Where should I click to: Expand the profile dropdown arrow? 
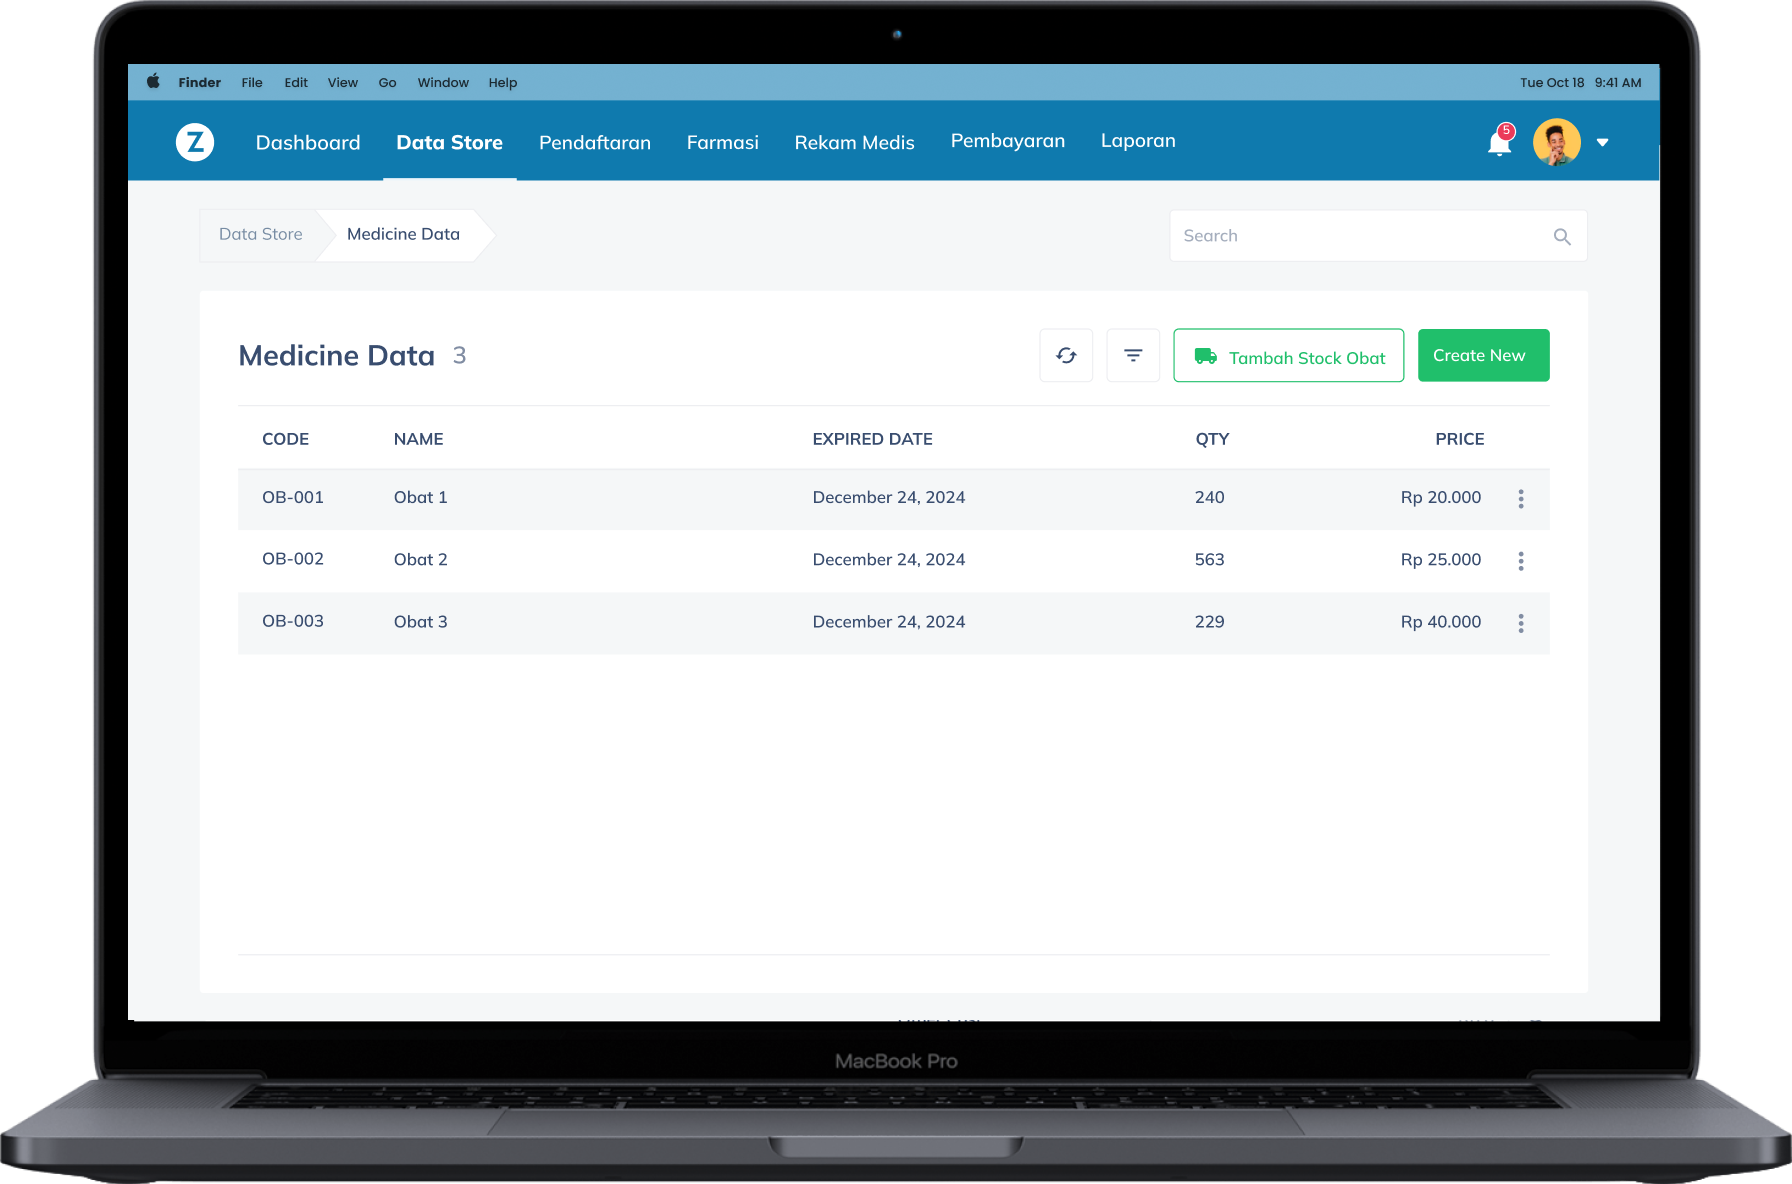[x=1603, y=143]
